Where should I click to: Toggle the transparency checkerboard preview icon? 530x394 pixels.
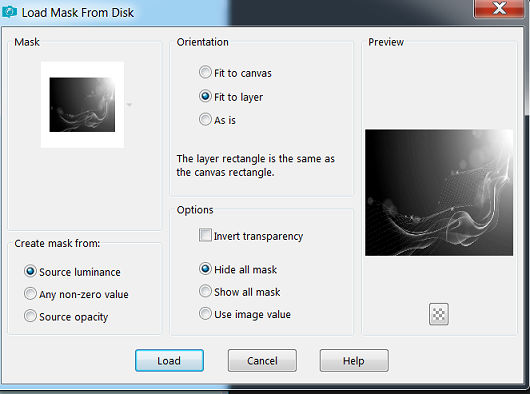(x=439, y=314)
